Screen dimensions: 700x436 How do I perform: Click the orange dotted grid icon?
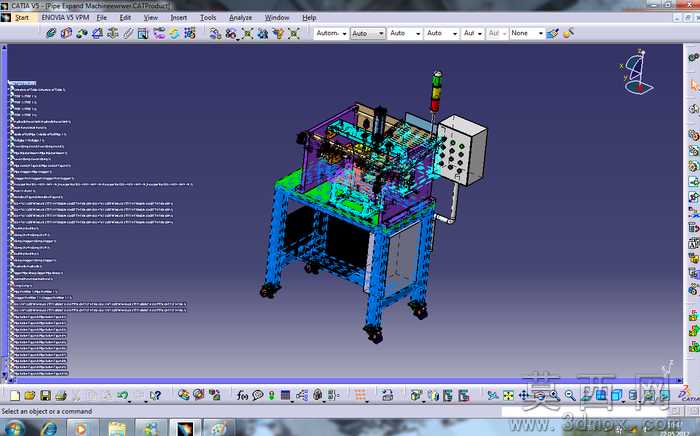(x=360, y=395)
